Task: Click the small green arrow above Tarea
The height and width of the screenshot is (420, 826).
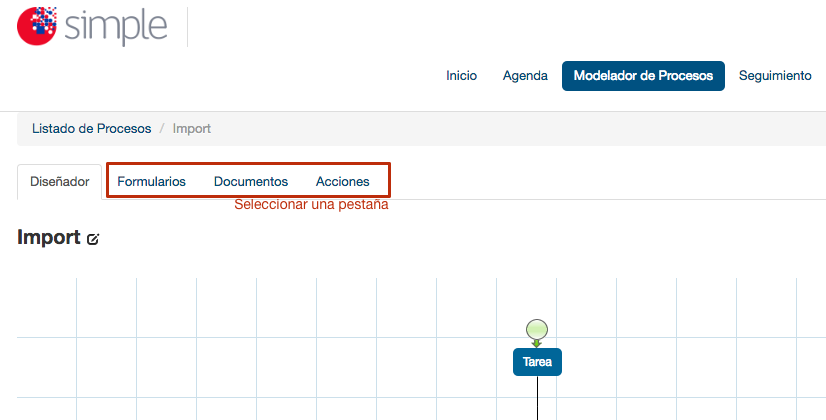Action: tap(536, 344)
